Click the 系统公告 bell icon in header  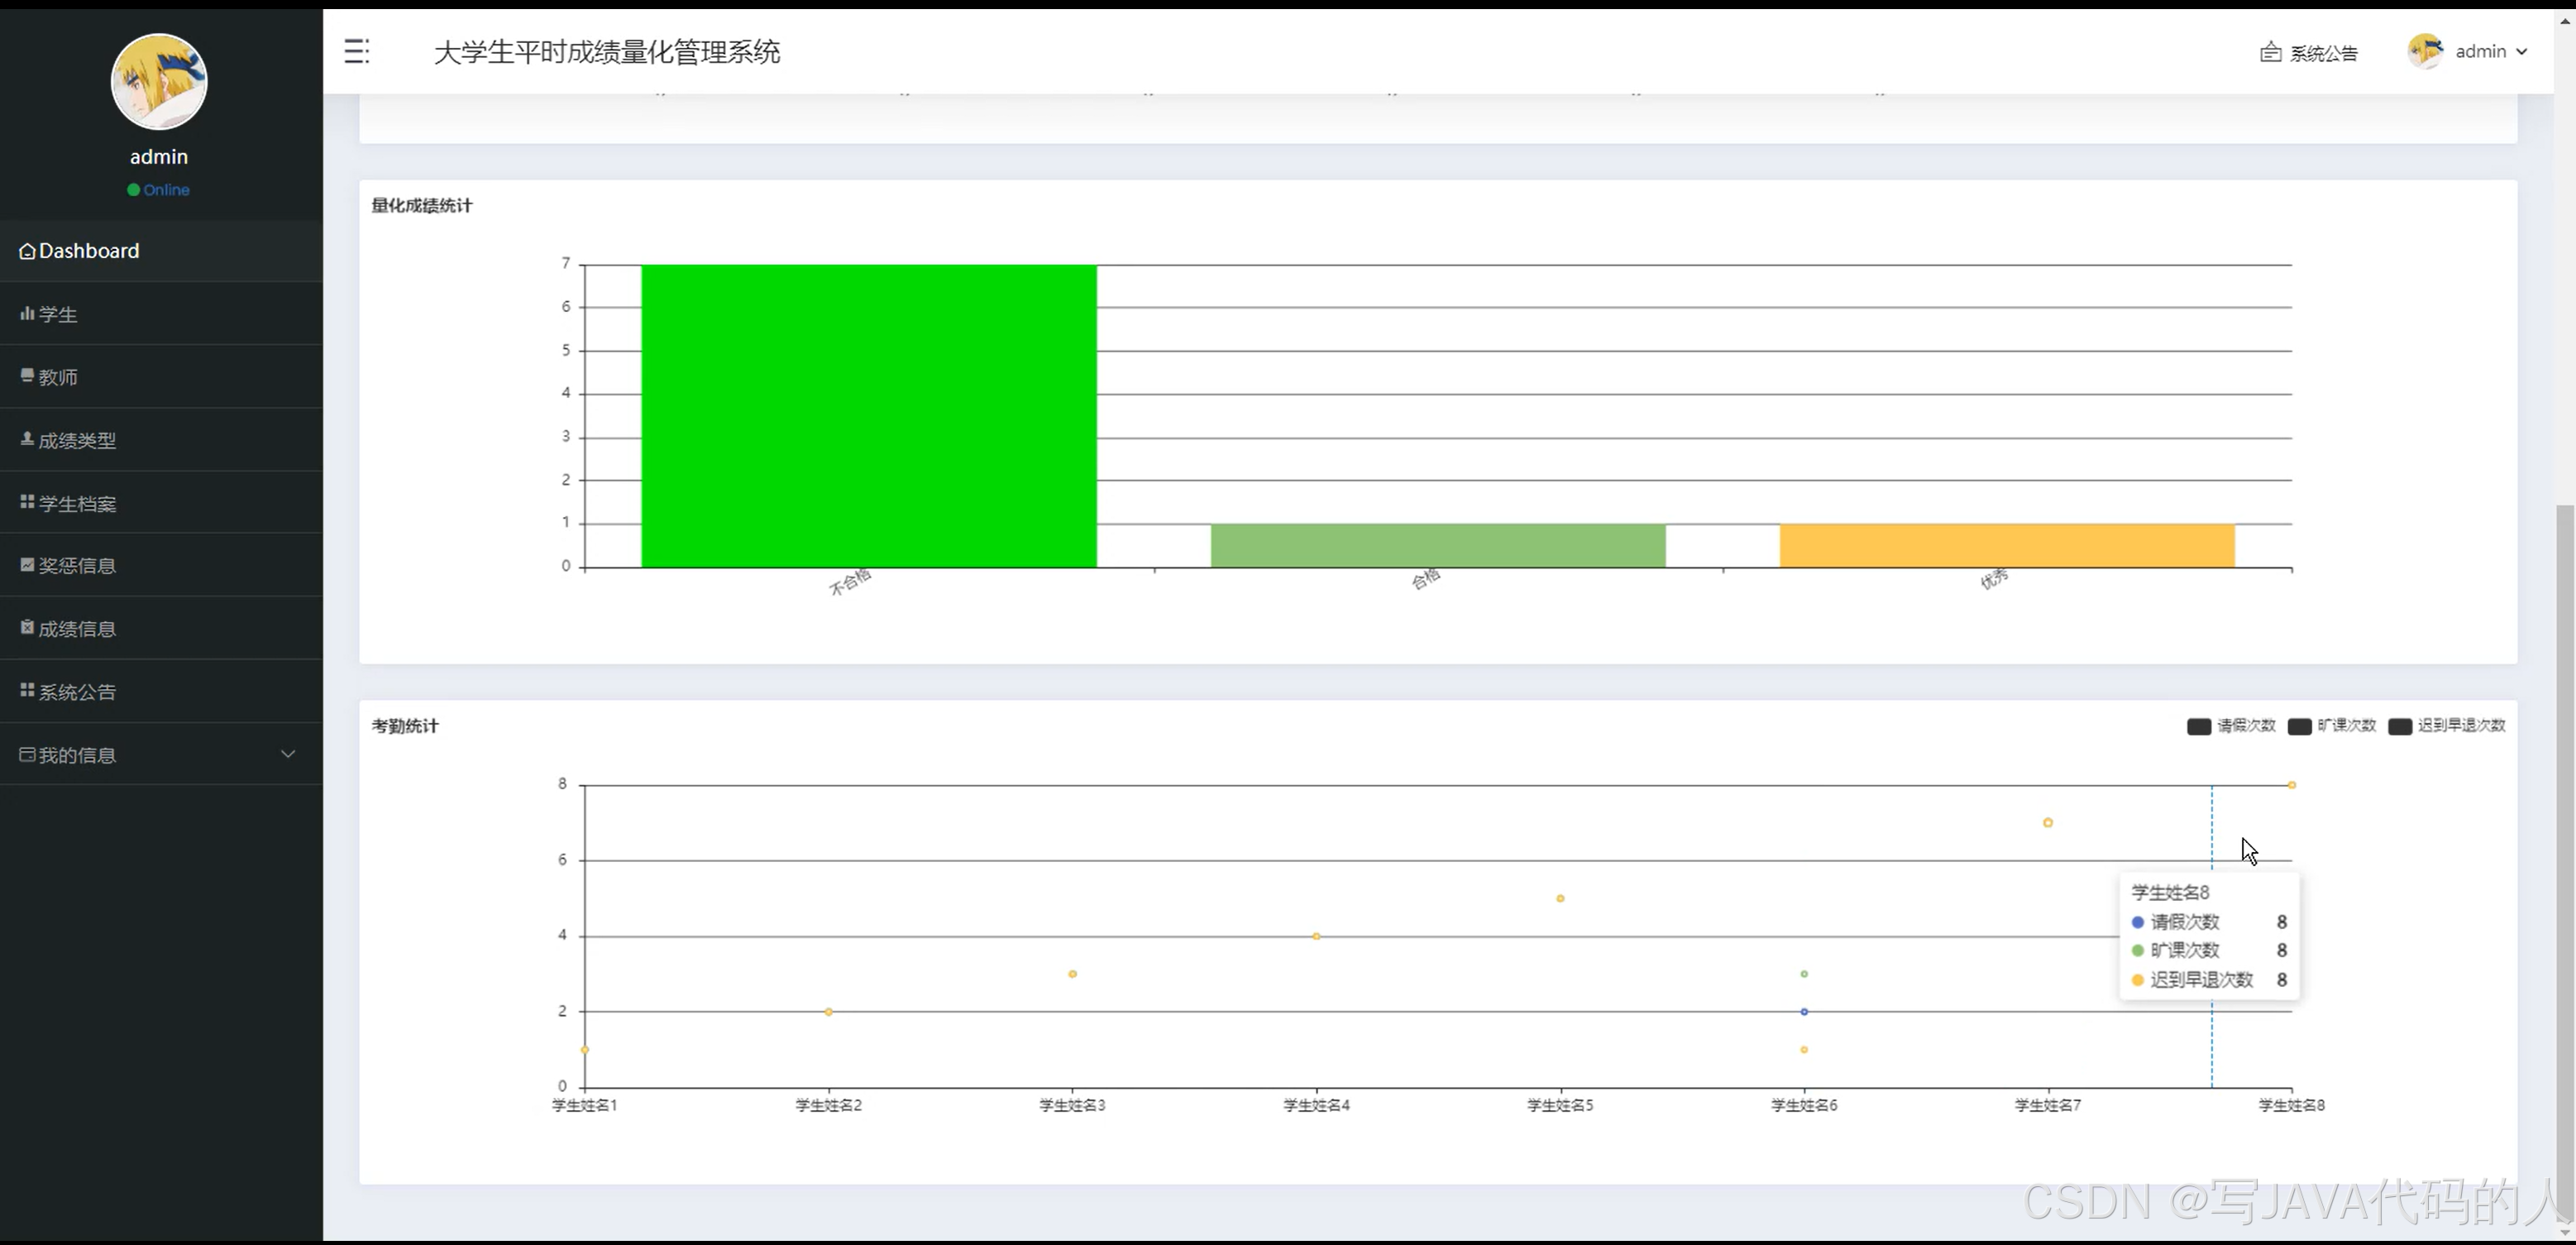(2270, 52)
